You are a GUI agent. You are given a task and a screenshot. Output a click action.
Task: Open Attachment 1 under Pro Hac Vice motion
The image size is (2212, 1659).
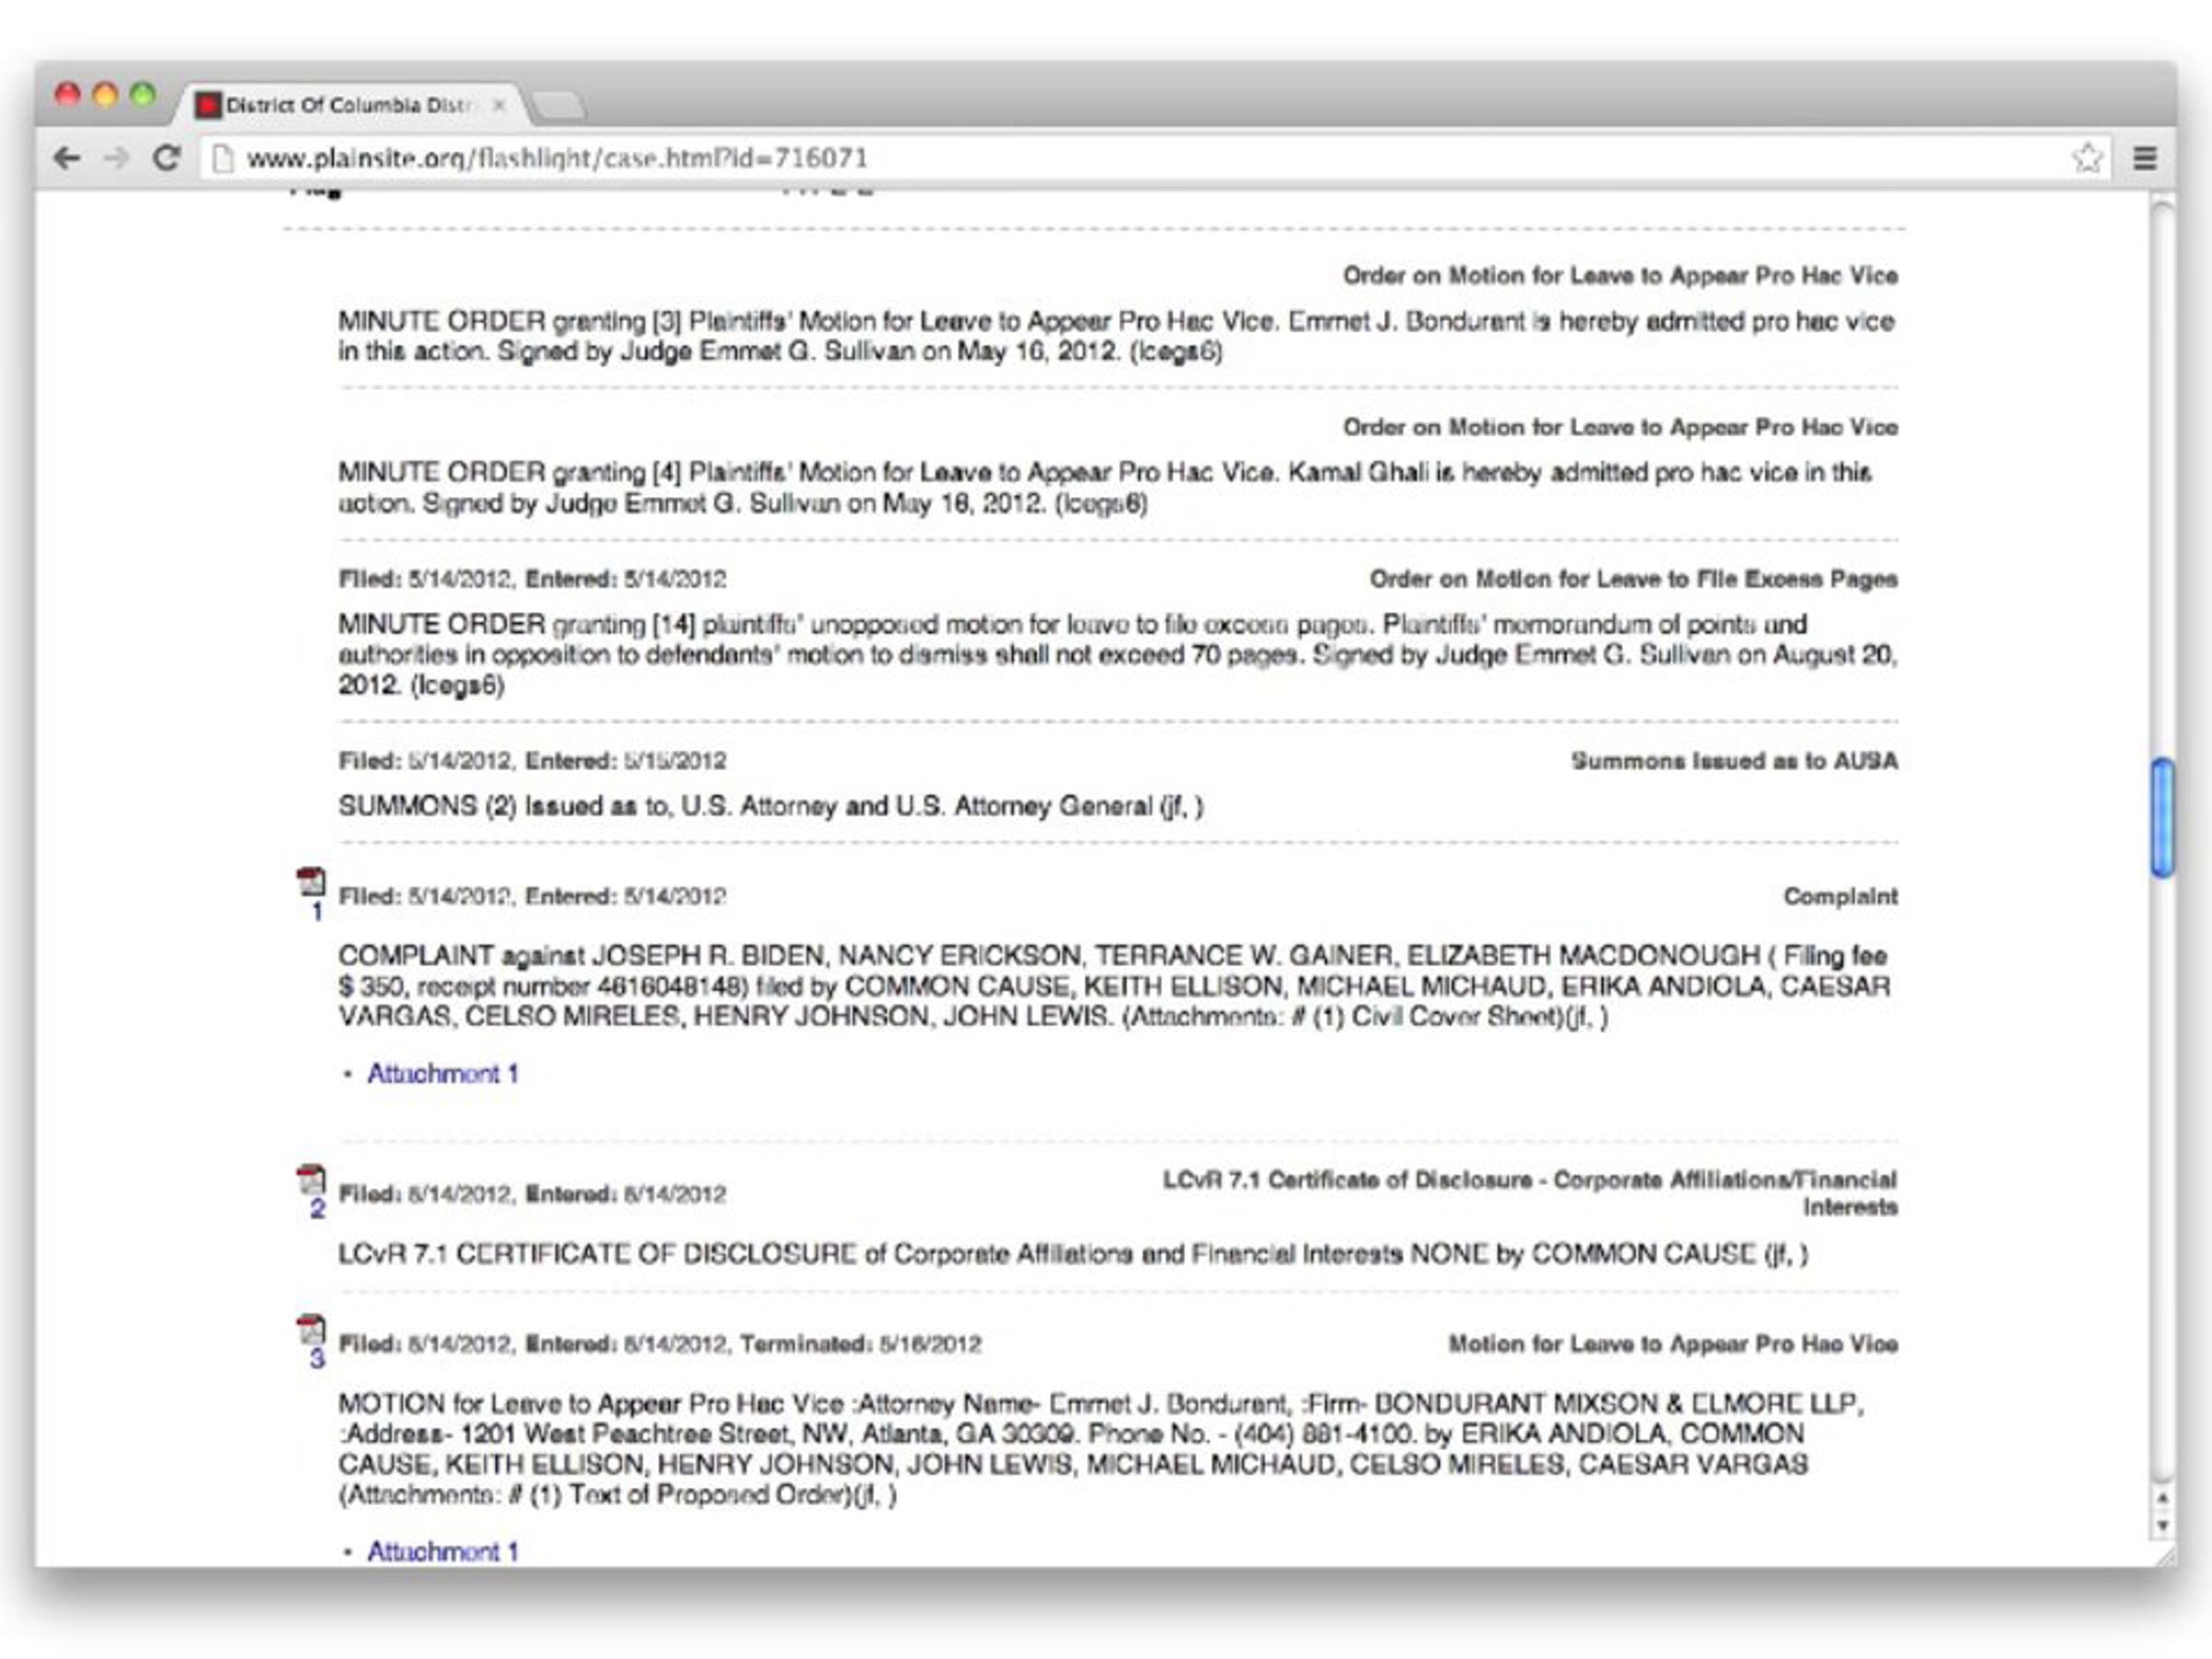click(442, 1551)
